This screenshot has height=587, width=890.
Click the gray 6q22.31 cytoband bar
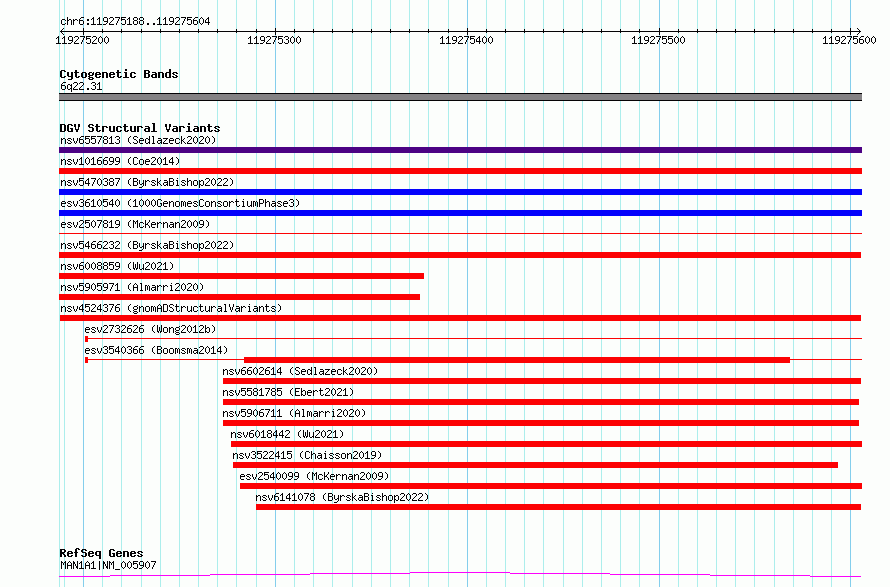[x=460, y=97]
